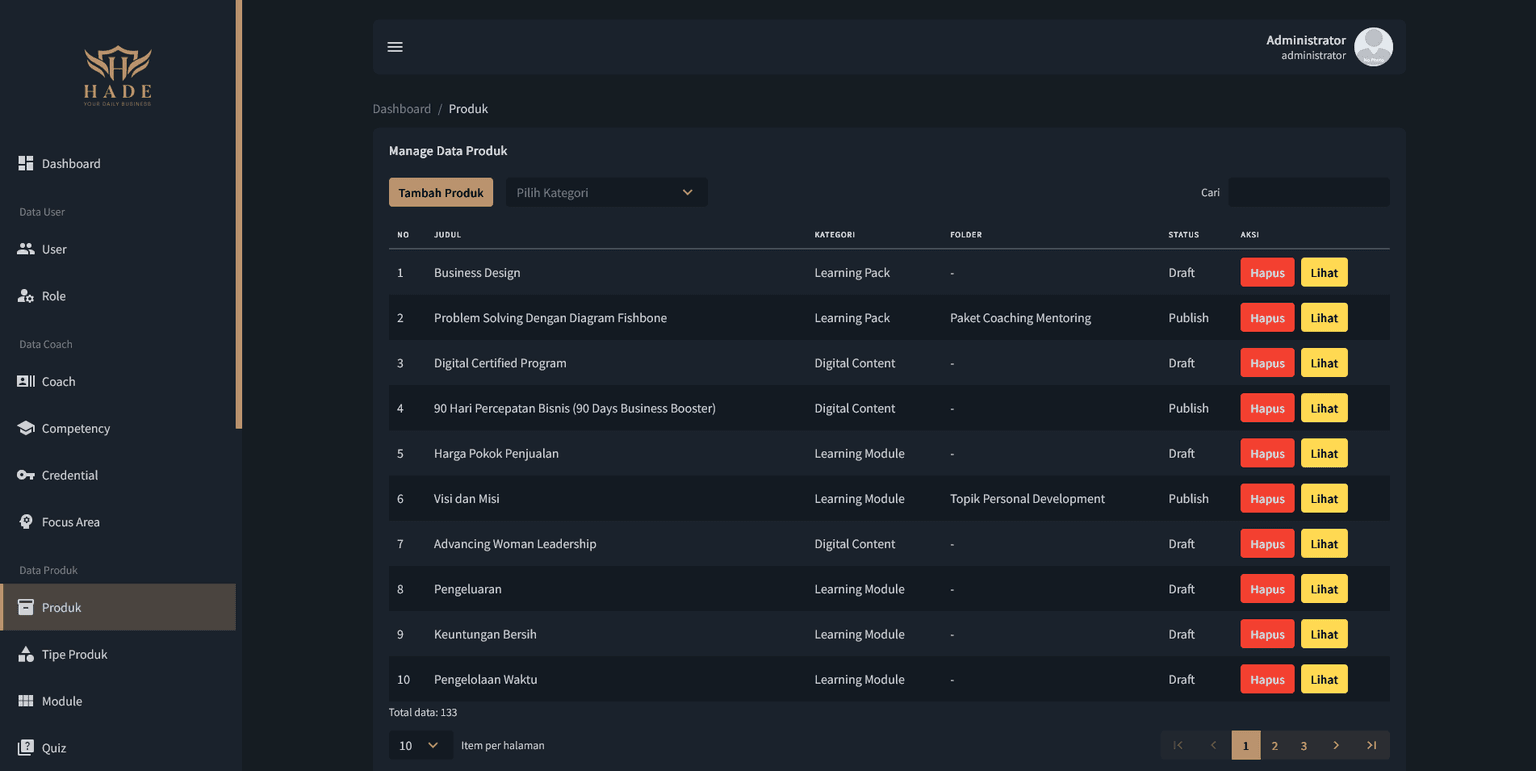
Task: Click the Cari search field
Action: (x=1308, y=192)
